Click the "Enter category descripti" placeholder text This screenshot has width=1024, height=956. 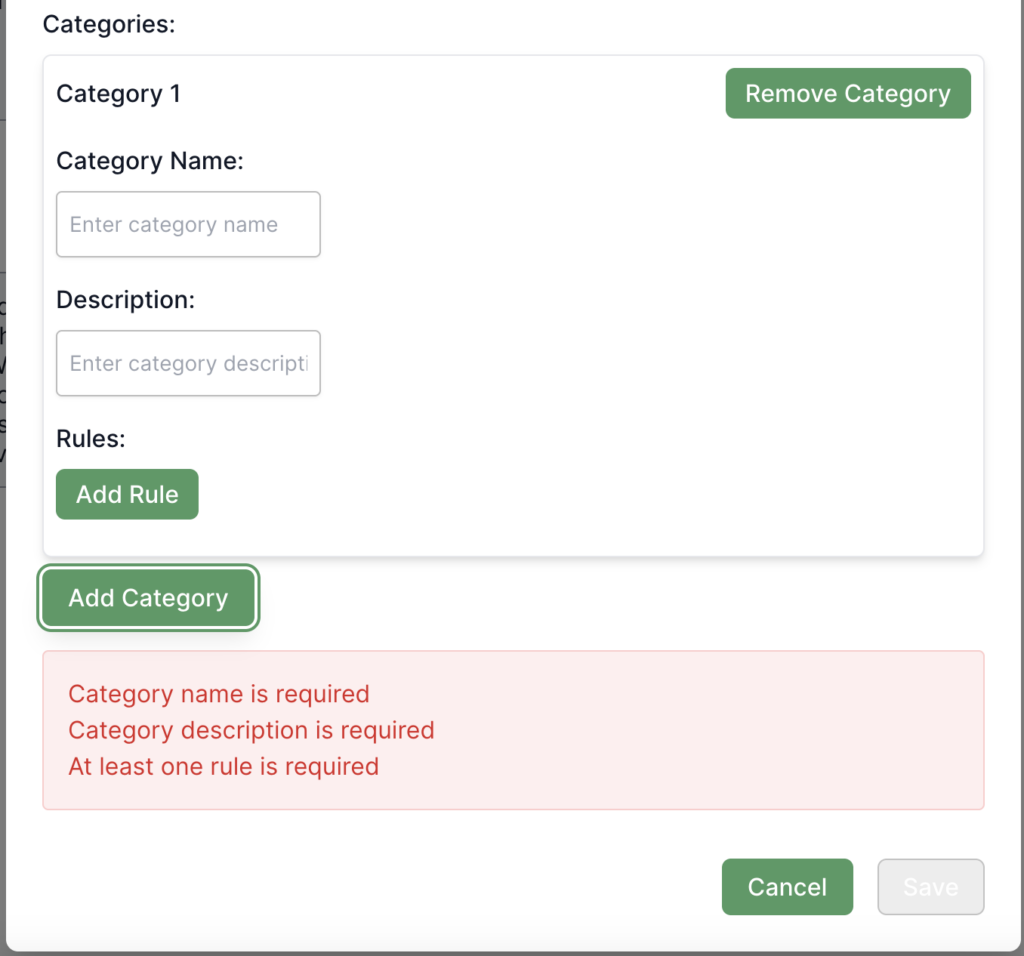pos(188,364)
